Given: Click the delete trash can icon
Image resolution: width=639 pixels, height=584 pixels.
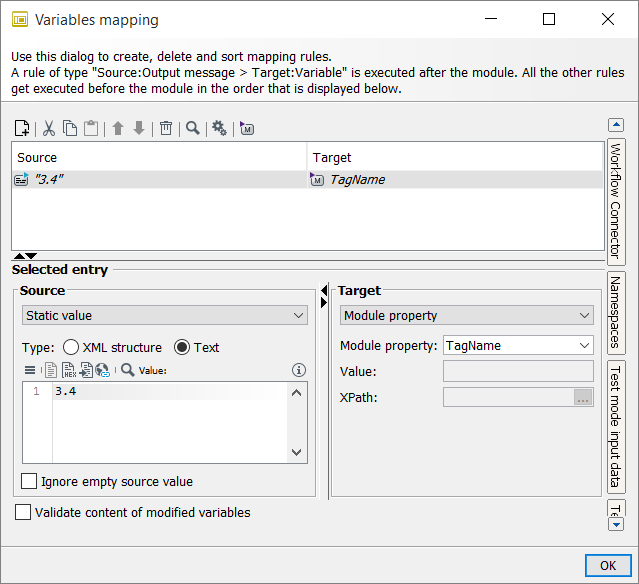Looking at the screenshot, I should pos(166,128).
